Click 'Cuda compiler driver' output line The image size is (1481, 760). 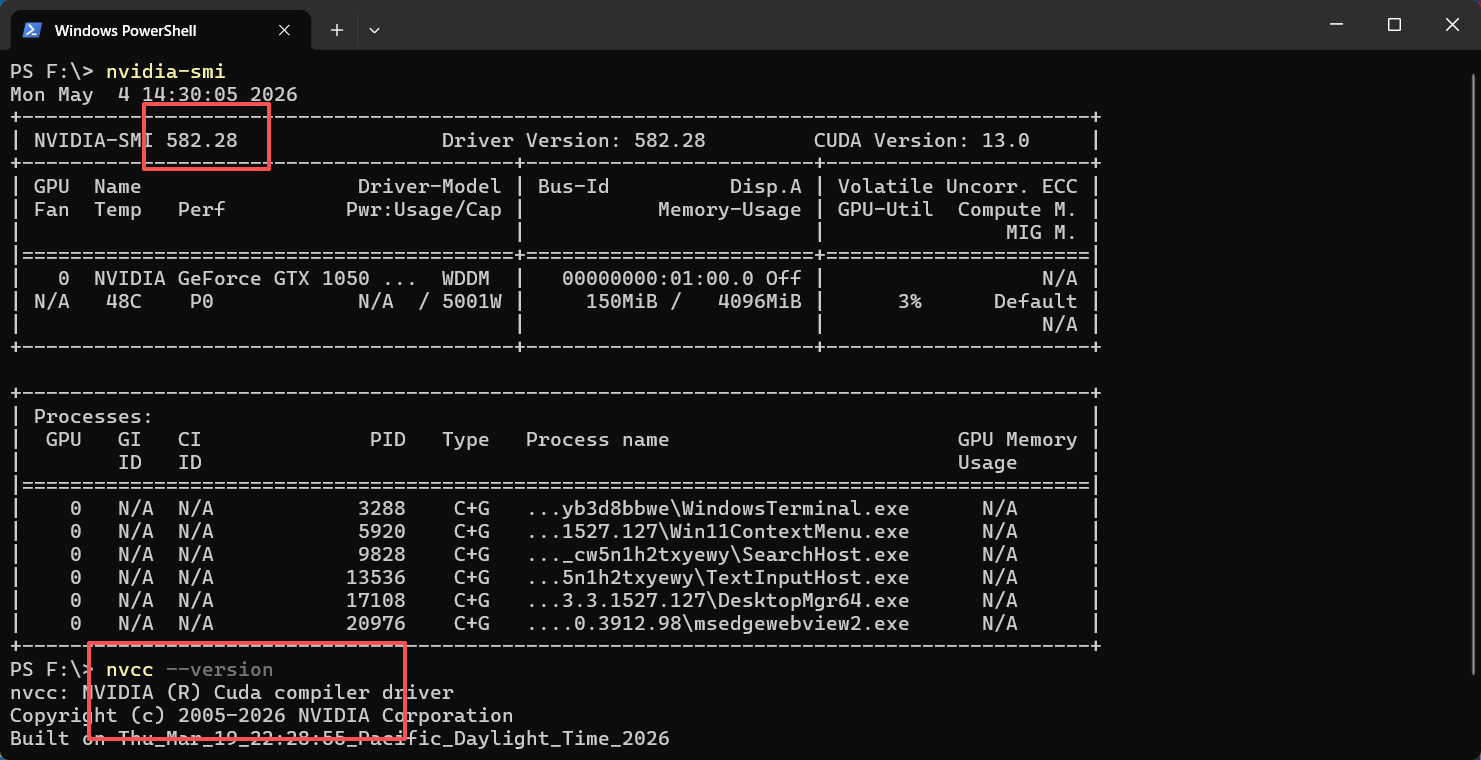point(334,692)
